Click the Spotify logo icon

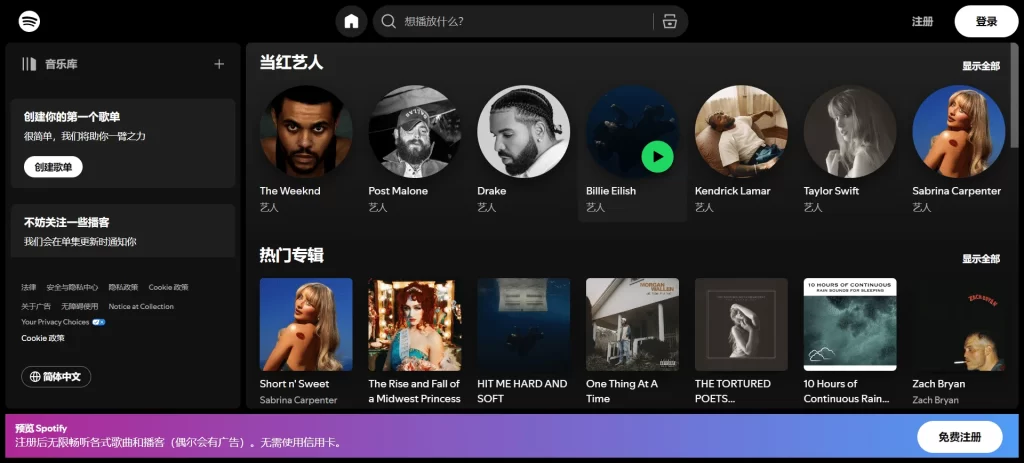pyautogui.click(x=29, y=22)
